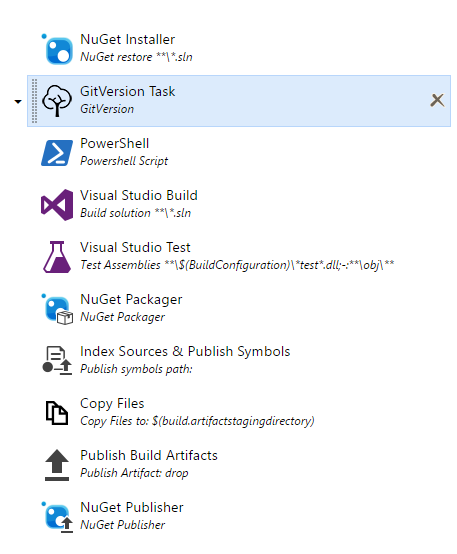The height and width of the screenshot is (554, 457).
Task: Select the NuGet Packager box icon
Action: 57,309
